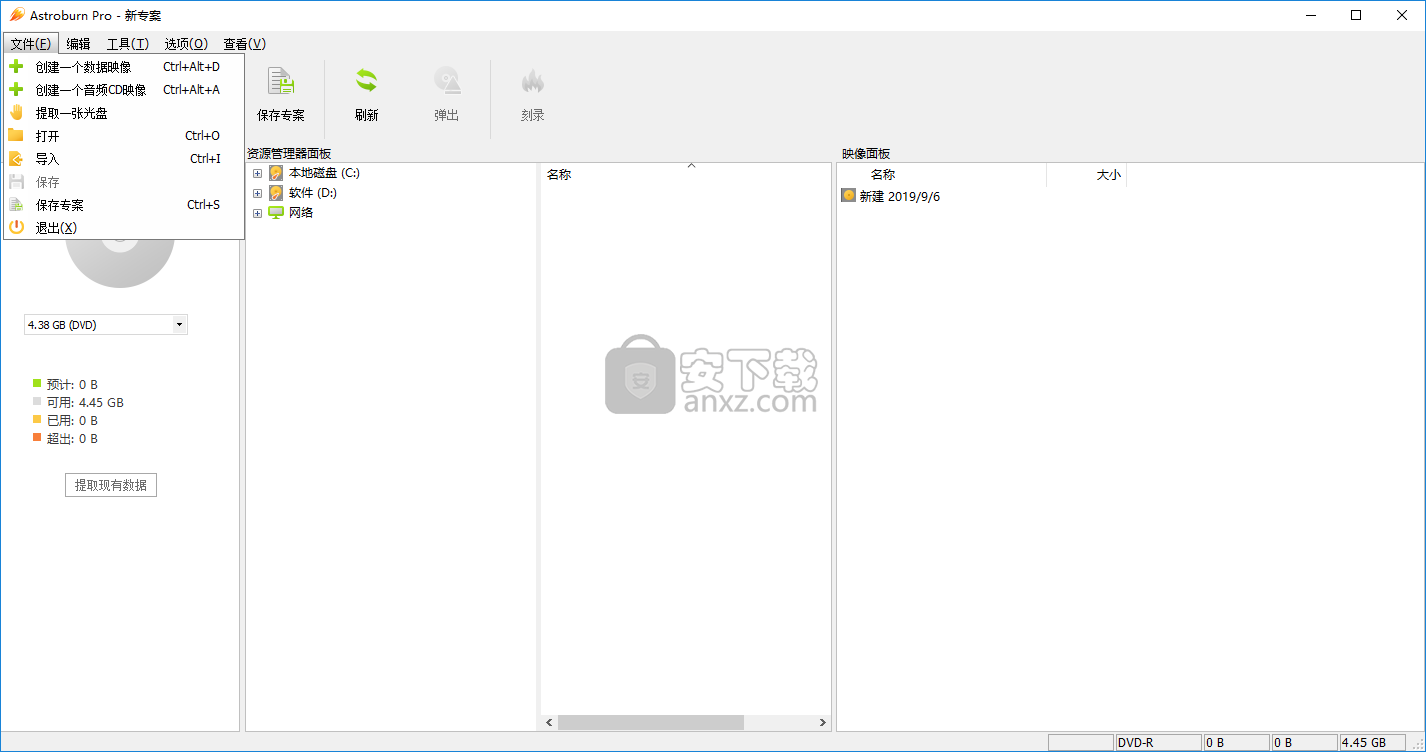Click the 可用: 4.45 GB text
The height and width of the screenshot is (752, 1426).
click(x=85, y=402)
